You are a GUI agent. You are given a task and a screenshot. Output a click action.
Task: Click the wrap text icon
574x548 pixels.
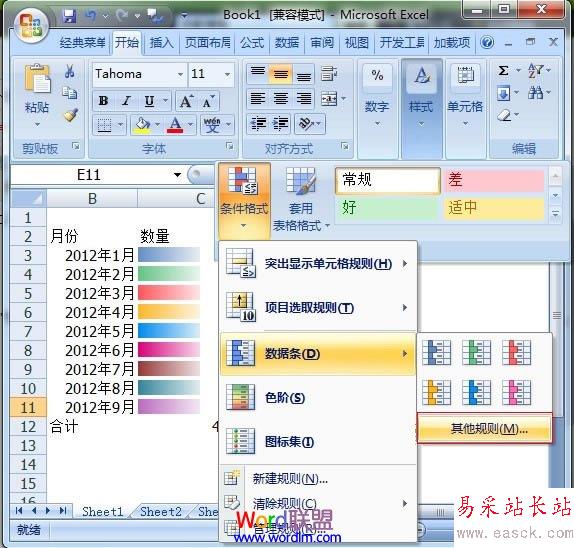tap(329, 73)
